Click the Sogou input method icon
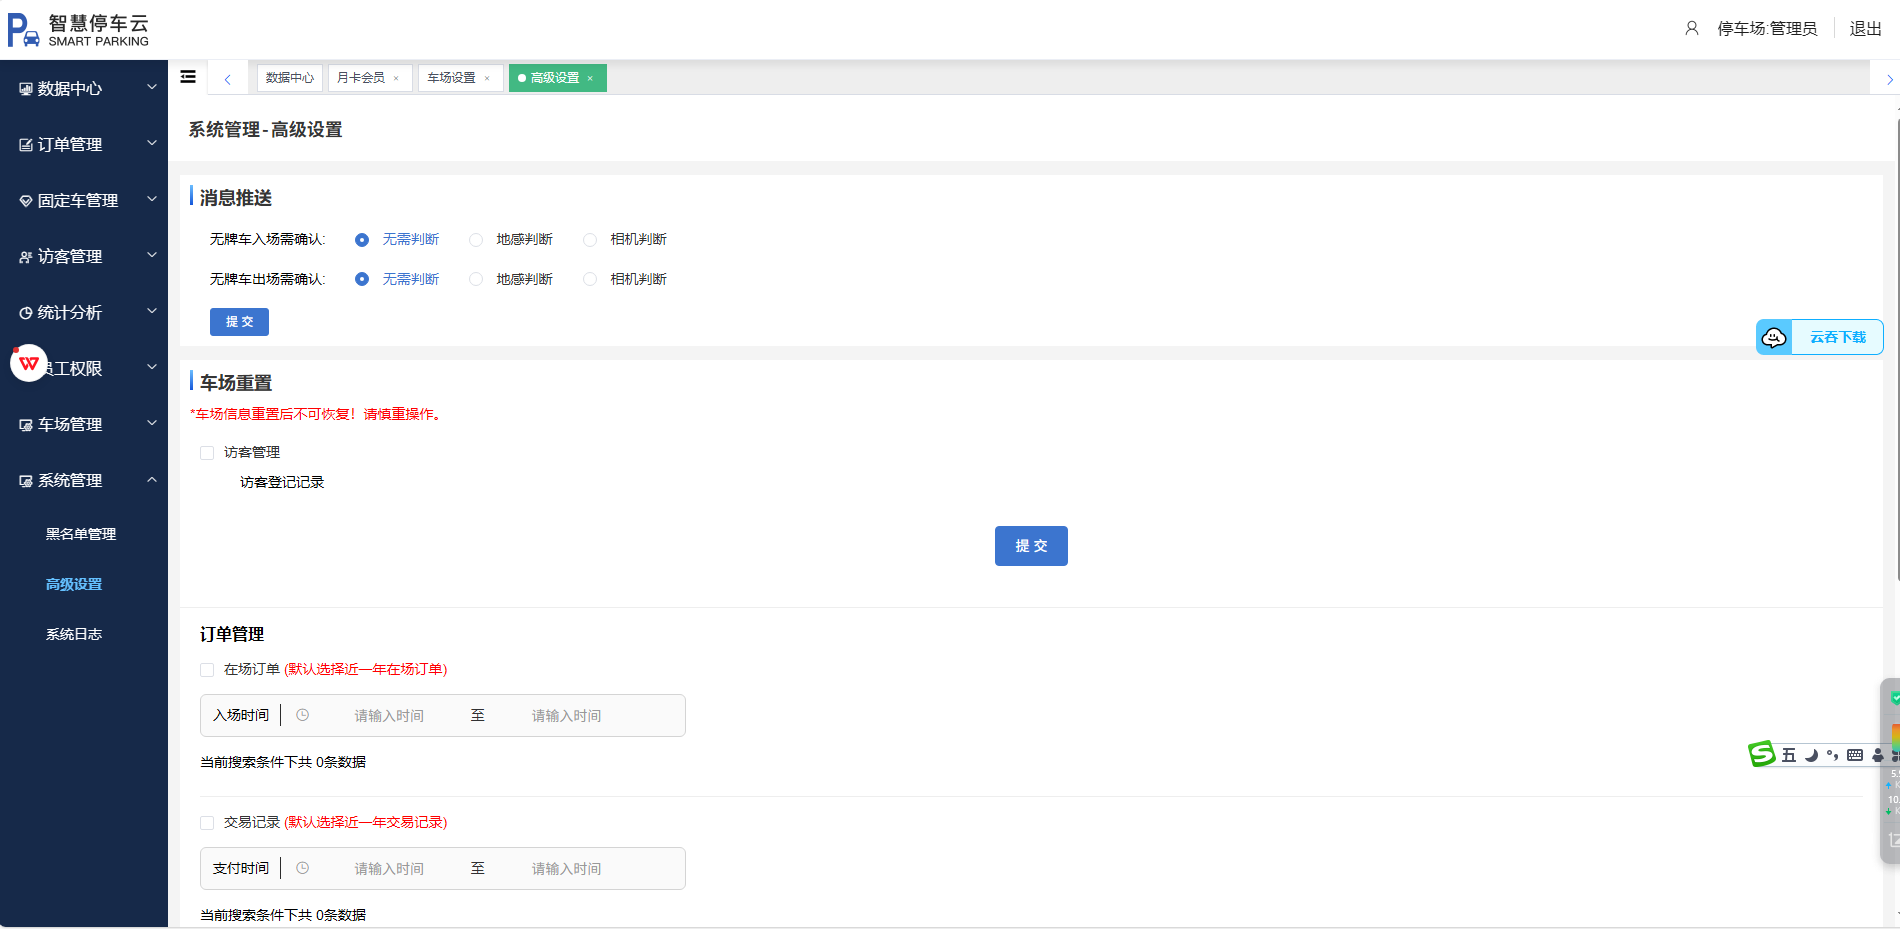 1761,754
